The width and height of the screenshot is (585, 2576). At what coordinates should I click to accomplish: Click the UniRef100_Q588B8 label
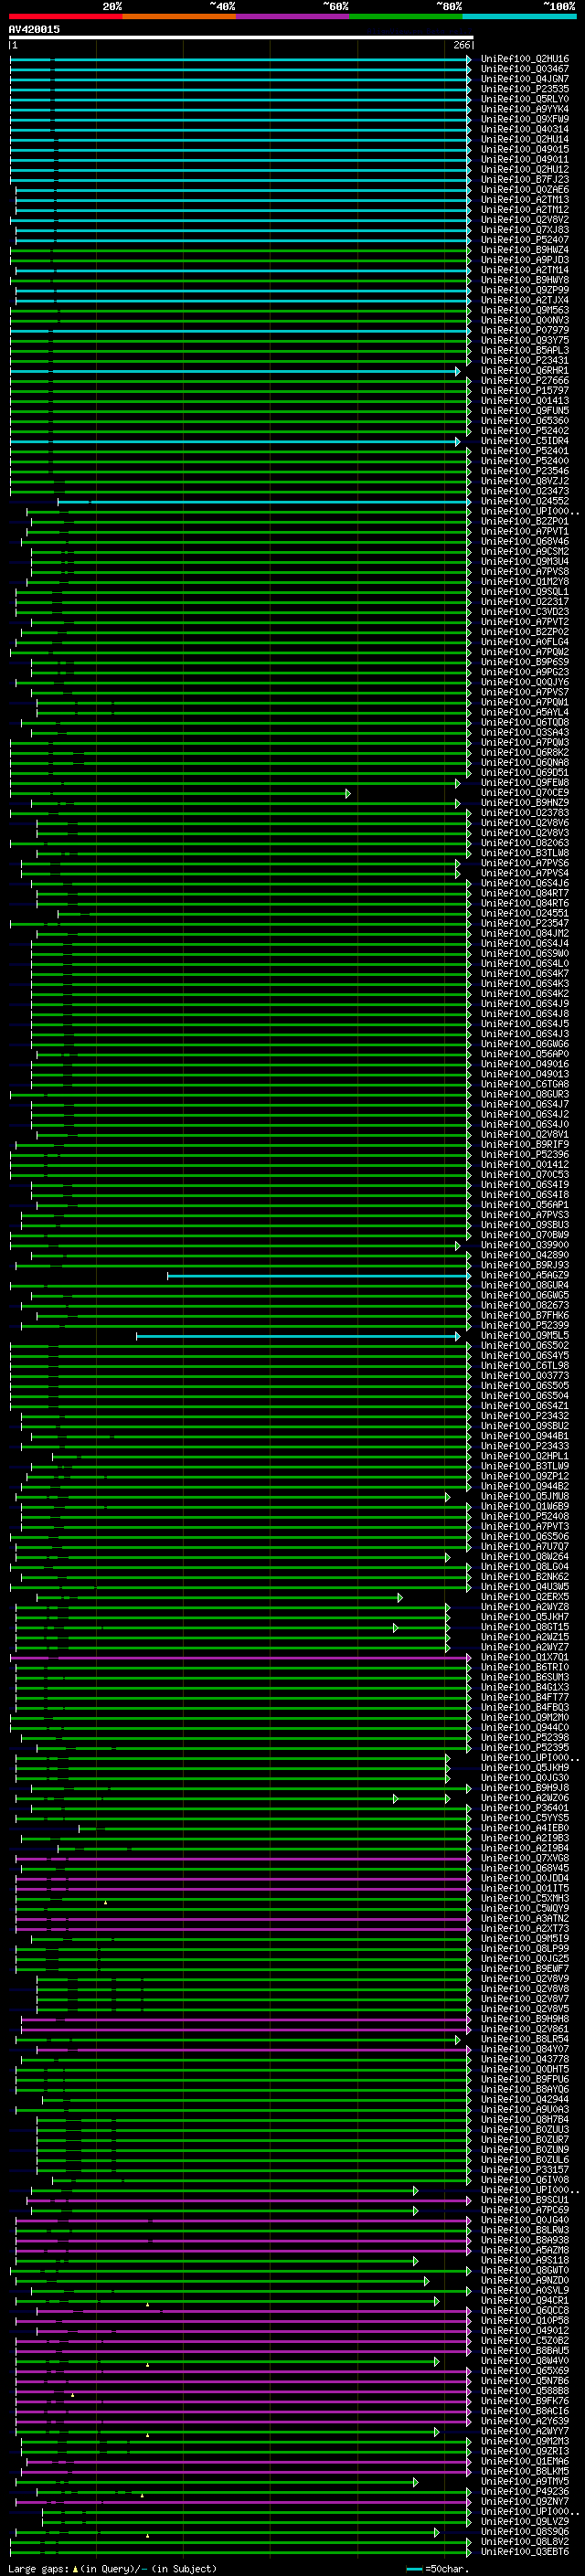[525, 2391]
